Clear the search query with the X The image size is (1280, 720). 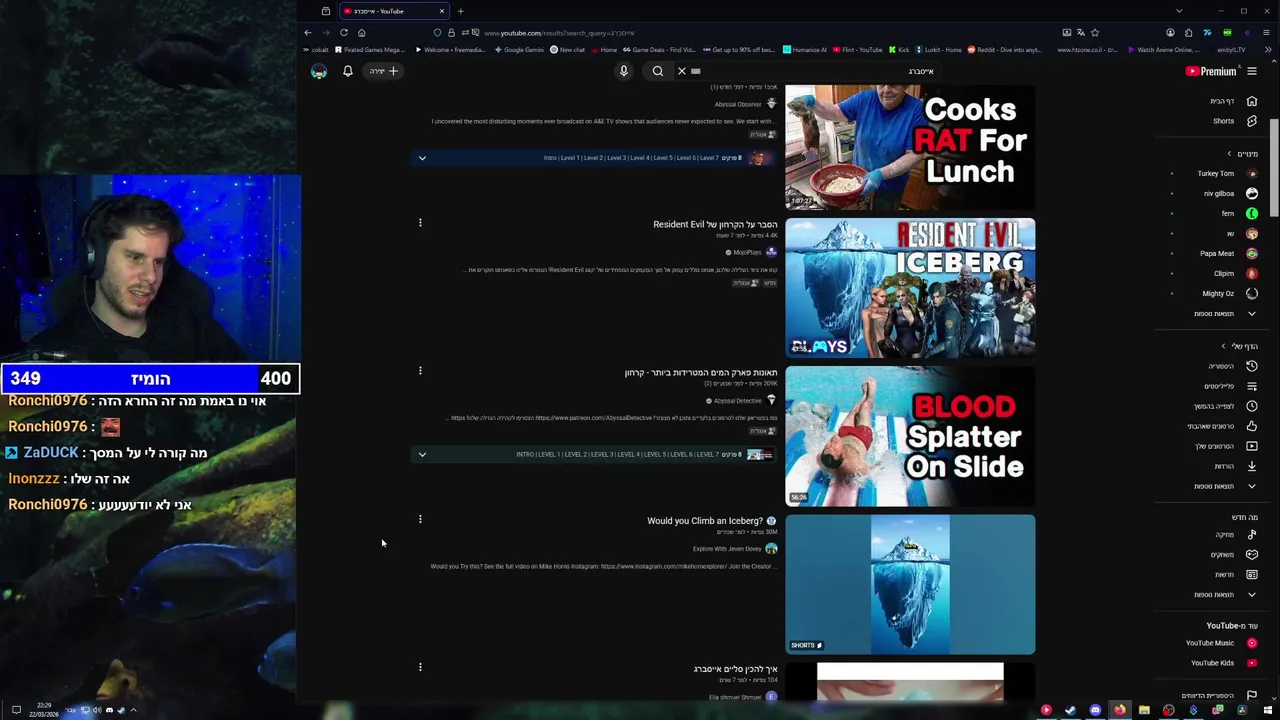(682, 71)
